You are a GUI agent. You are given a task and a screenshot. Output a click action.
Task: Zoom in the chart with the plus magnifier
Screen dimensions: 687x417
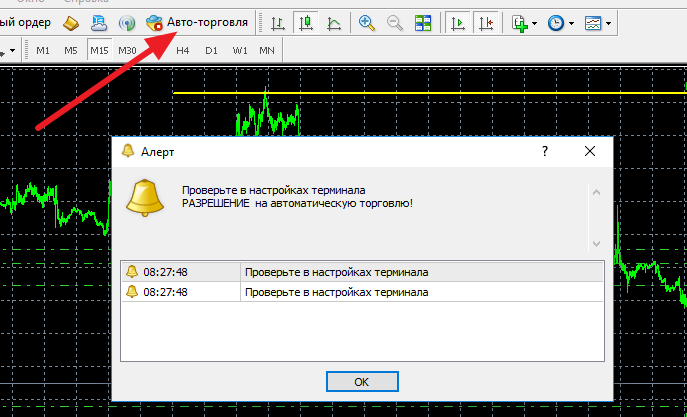pyautogui.click(x=367, y=23)
